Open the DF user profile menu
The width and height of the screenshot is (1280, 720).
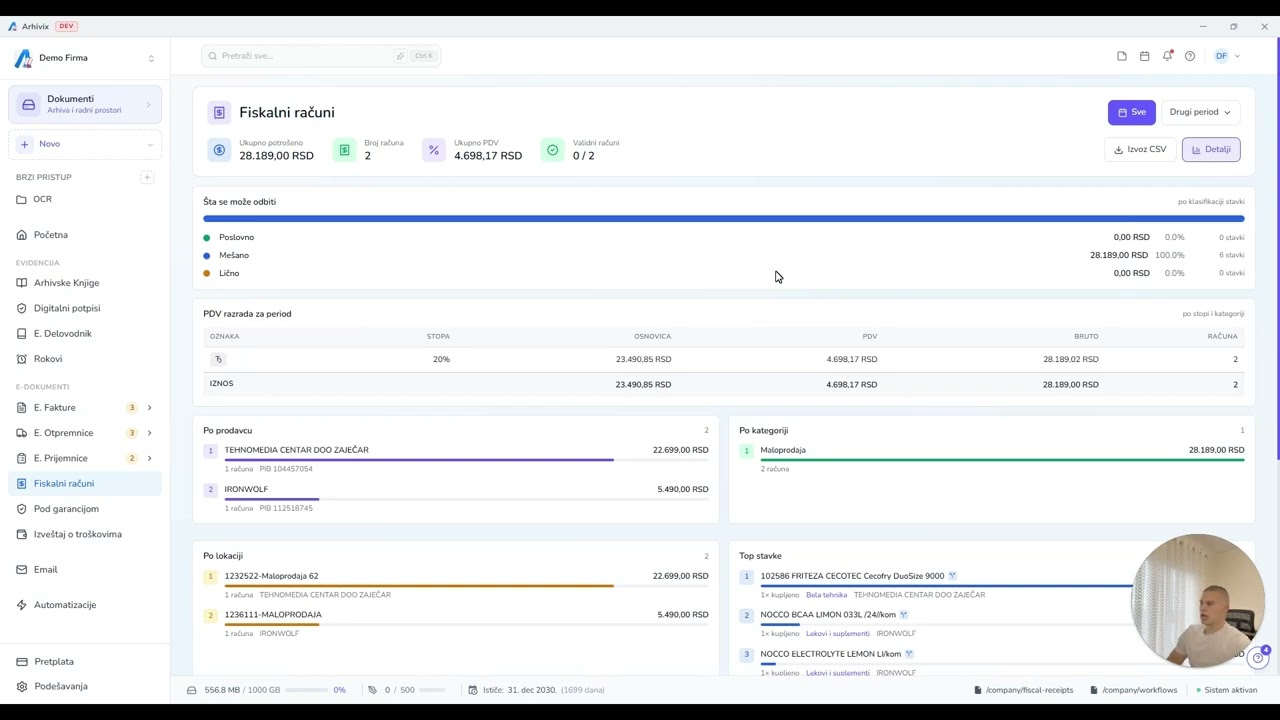point(1227,56)
